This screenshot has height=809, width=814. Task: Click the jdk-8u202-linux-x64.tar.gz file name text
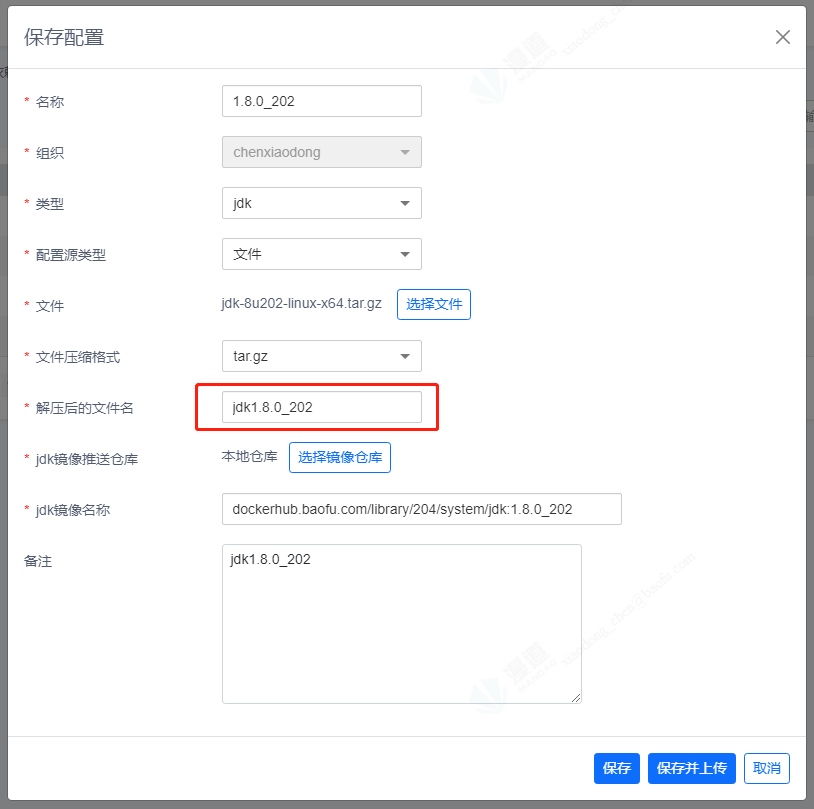[302, 304]
